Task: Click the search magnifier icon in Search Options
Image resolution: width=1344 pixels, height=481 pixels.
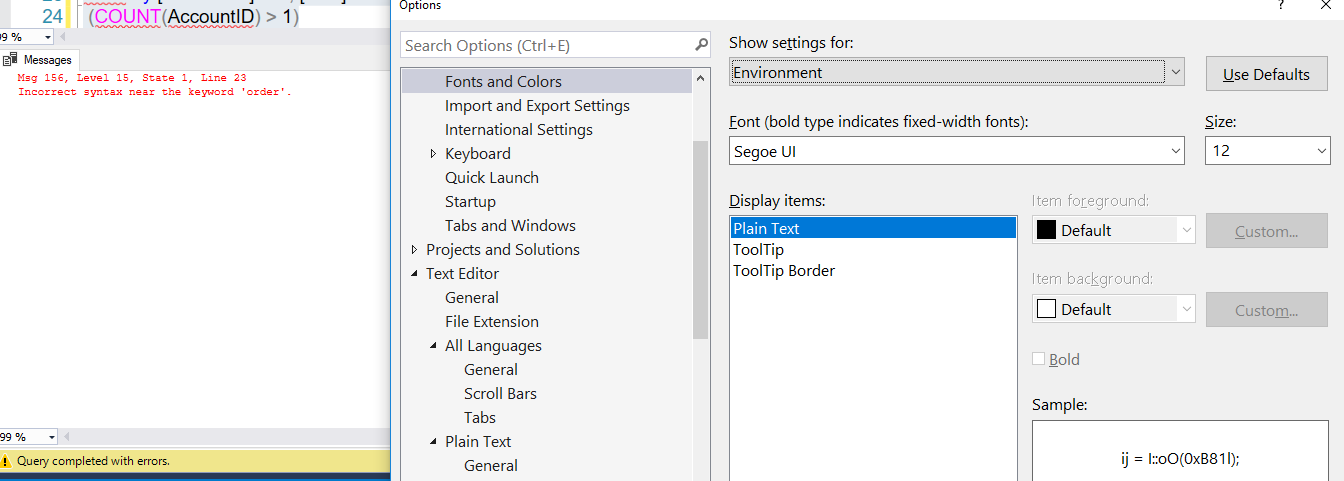Action: [701, 45]
